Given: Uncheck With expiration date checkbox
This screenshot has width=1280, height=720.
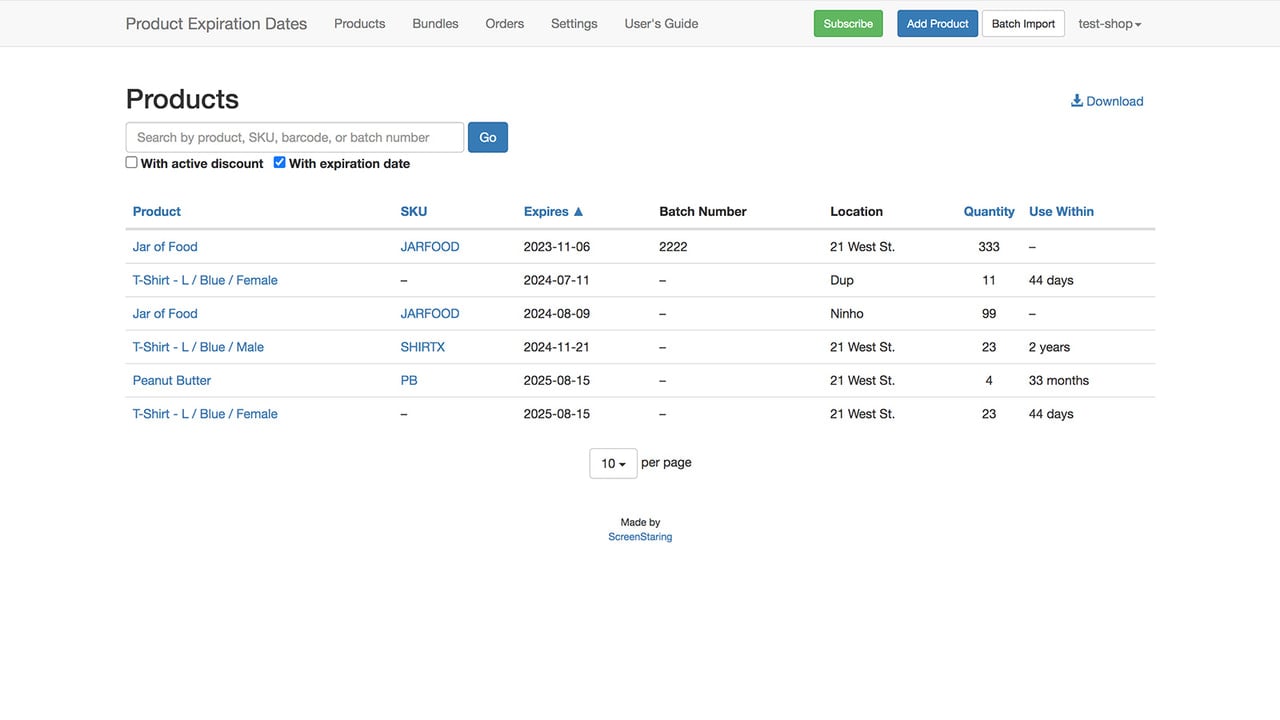Looking at the screenshot, I should click(279, 162).
